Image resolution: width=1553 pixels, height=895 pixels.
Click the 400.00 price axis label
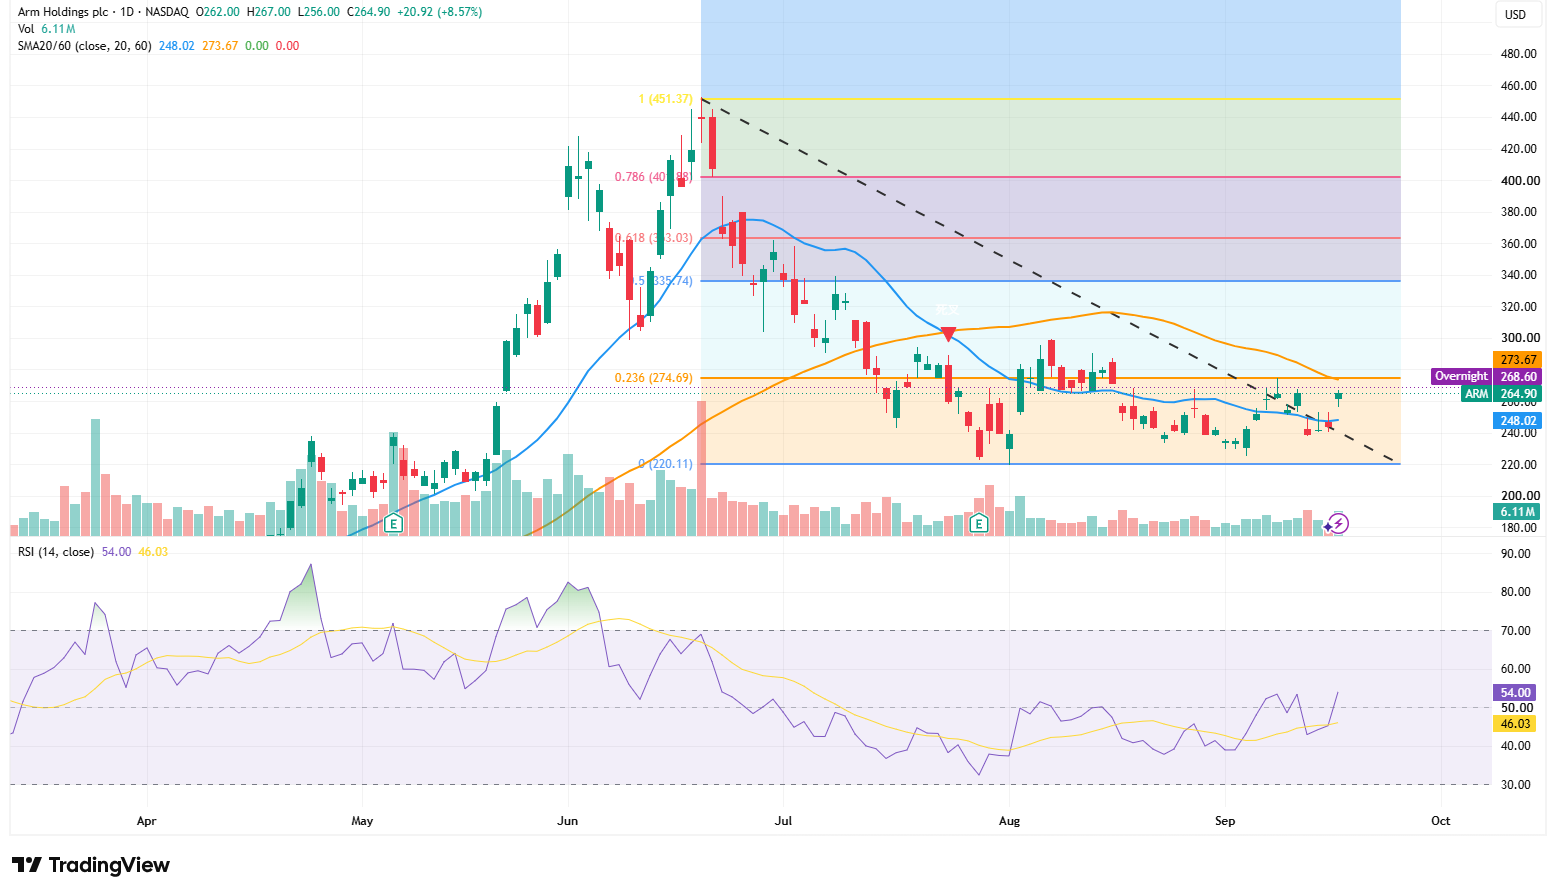(1519, 181)
